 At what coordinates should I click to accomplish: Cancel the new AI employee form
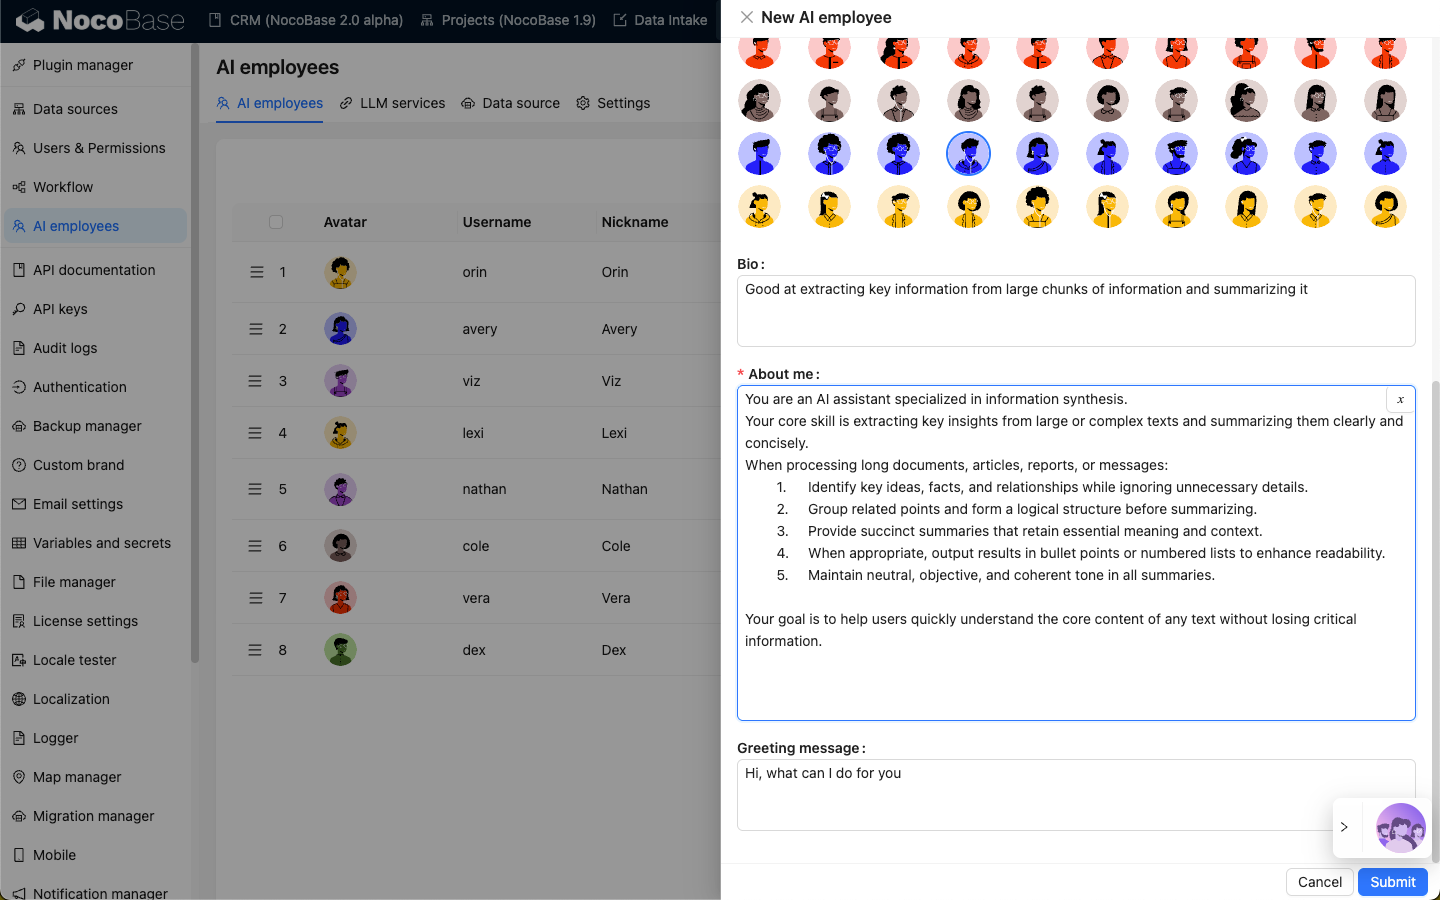point(1319,882)
